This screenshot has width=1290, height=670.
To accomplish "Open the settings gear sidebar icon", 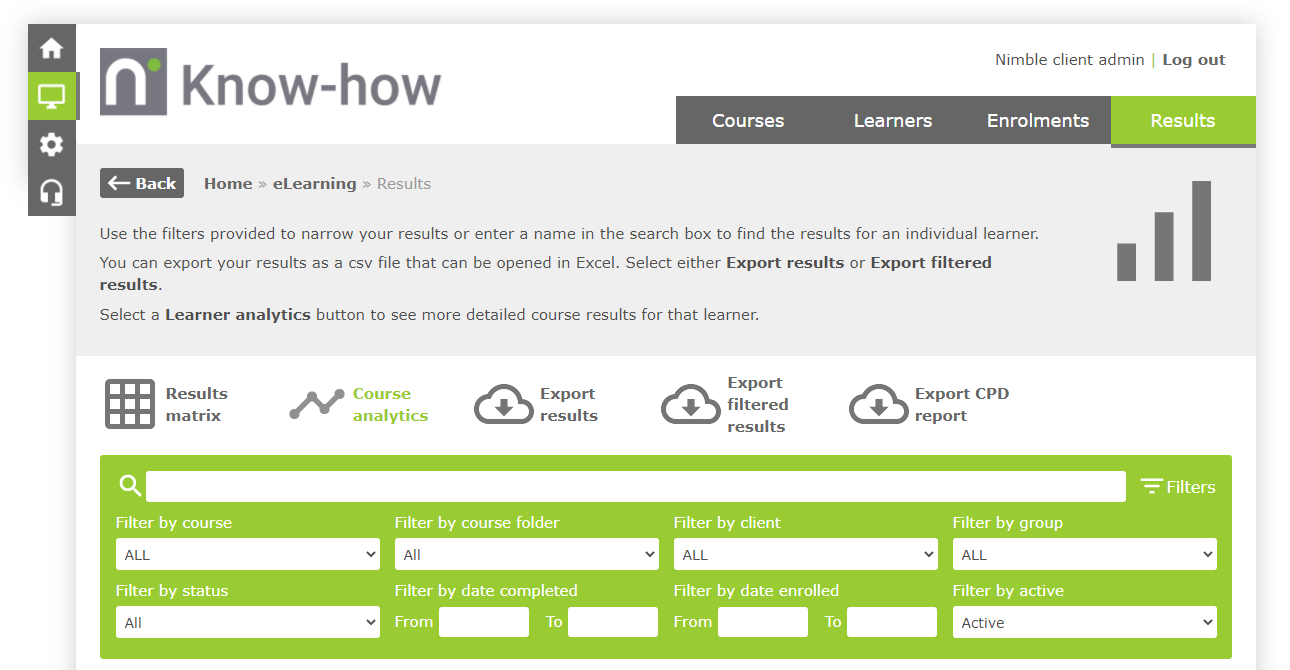I will (x=51, y=144).
